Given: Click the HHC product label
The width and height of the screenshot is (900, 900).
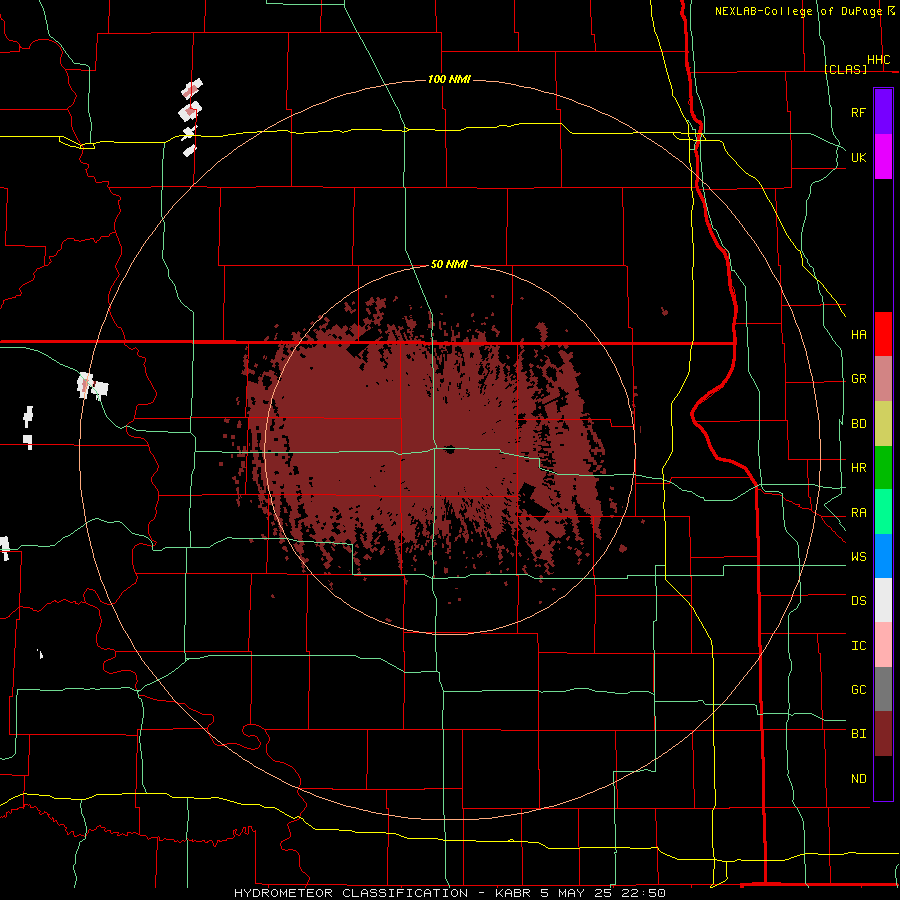Looking at the screenshot, I should coord(878,60).
